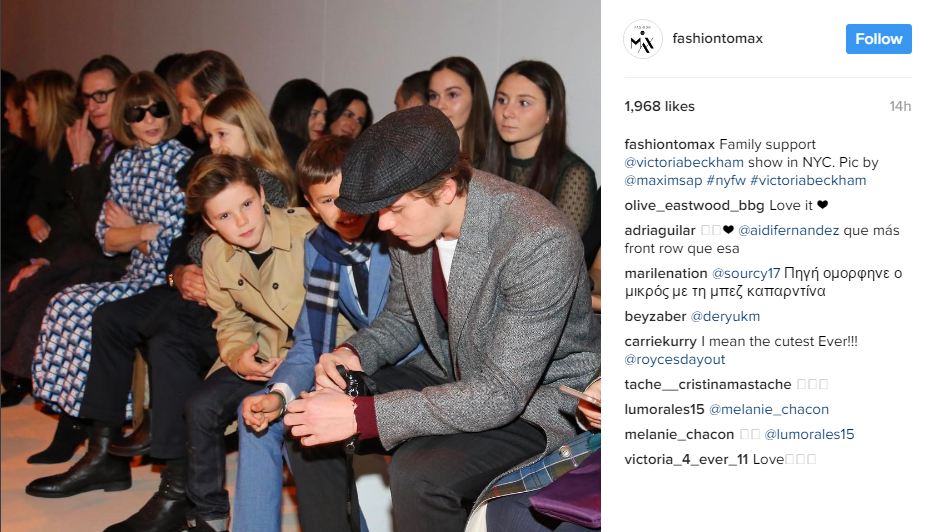Click the front row fashion show photo

(300, 266)
